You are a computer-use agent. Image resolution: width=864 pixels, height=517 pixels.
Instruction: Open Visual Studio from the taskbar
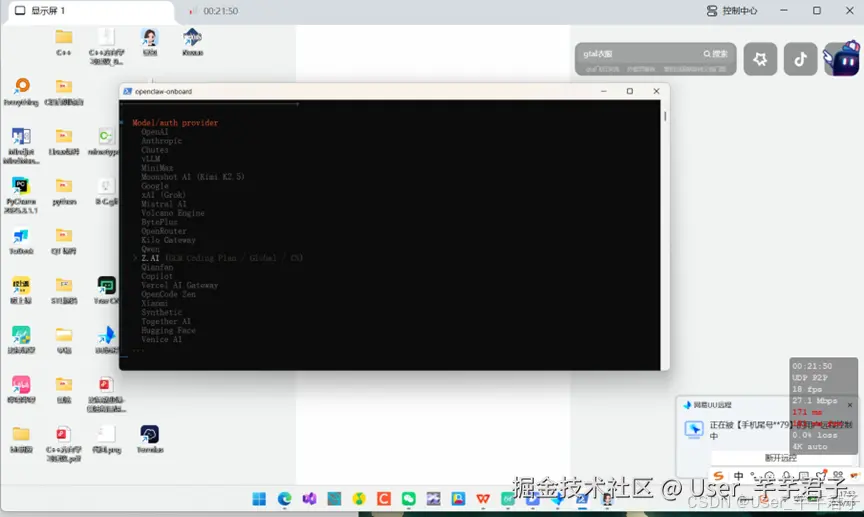pos(309,499)
